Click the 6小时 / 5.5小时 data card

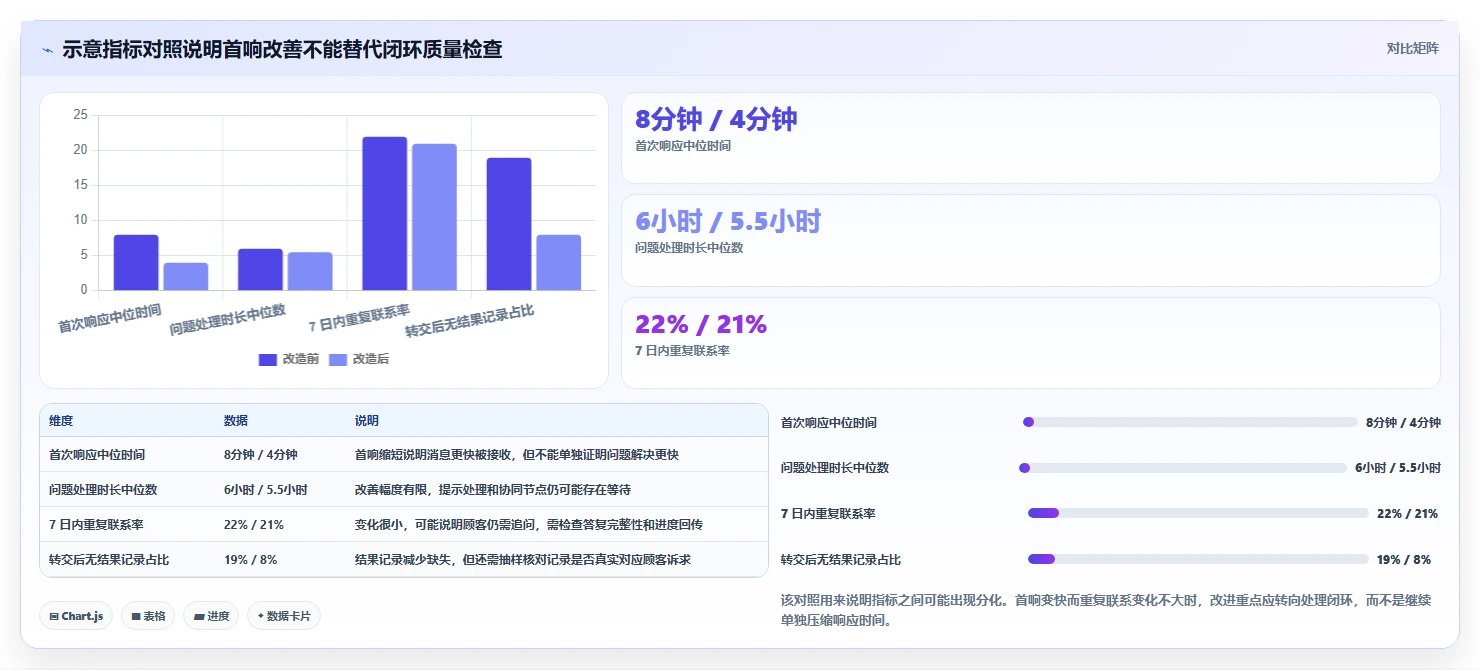(1031, 240)
